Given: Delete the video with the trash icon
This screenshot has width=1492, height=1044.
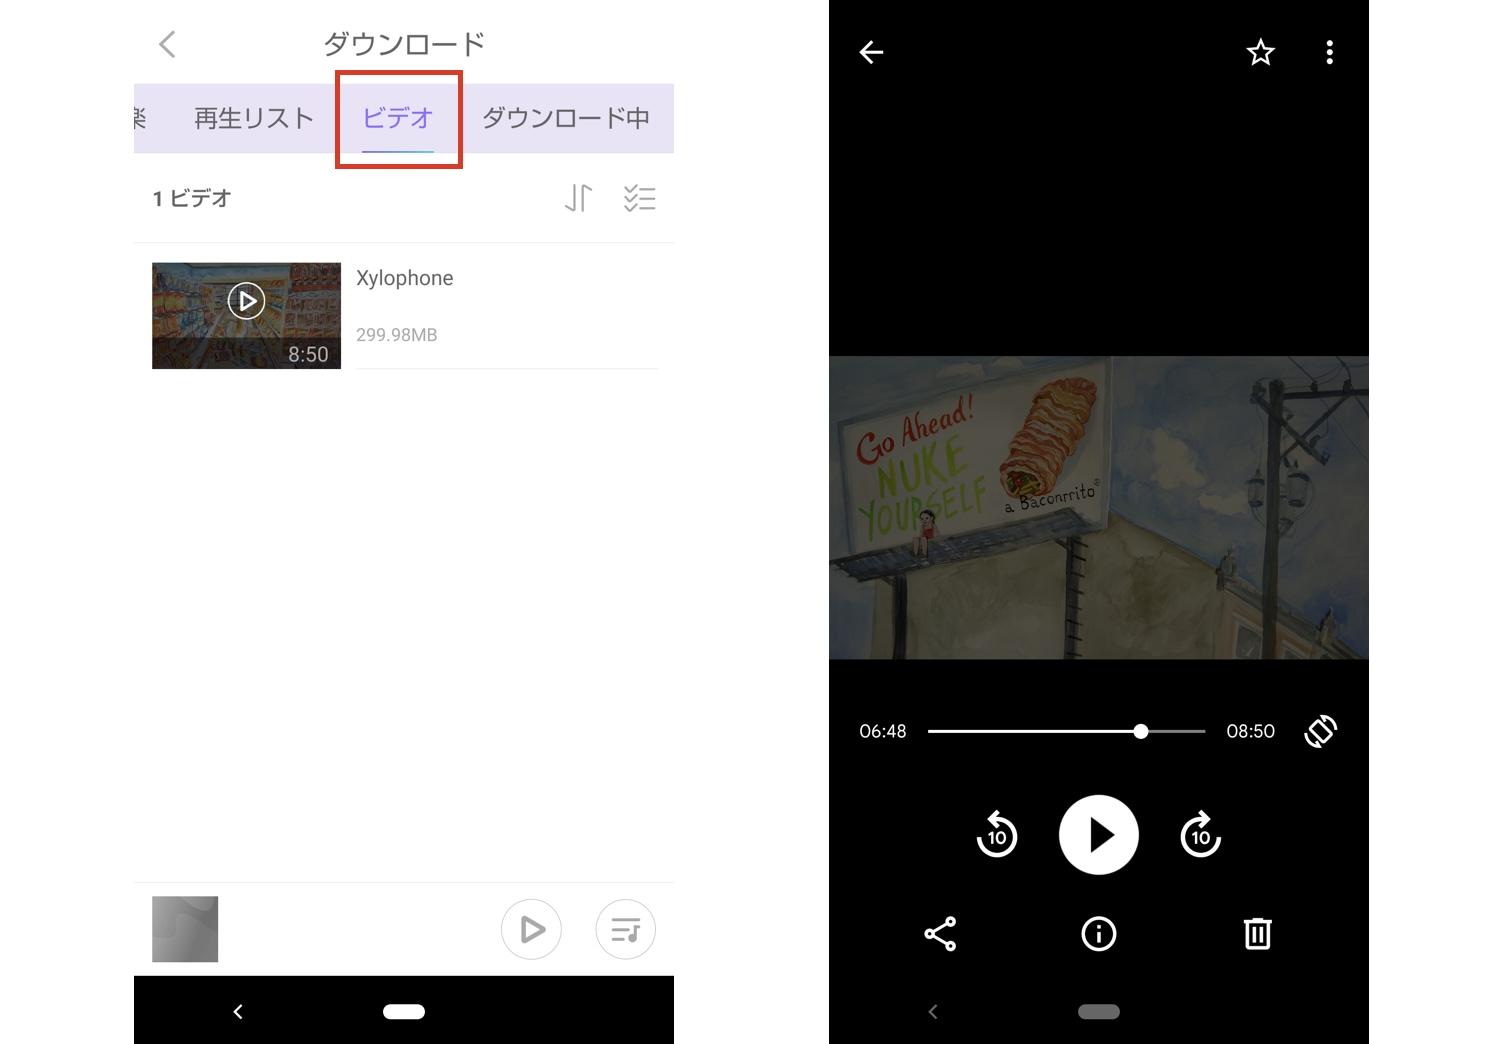Looking at the screenshot, I should pyautogui.click(x=1257, y=934).
